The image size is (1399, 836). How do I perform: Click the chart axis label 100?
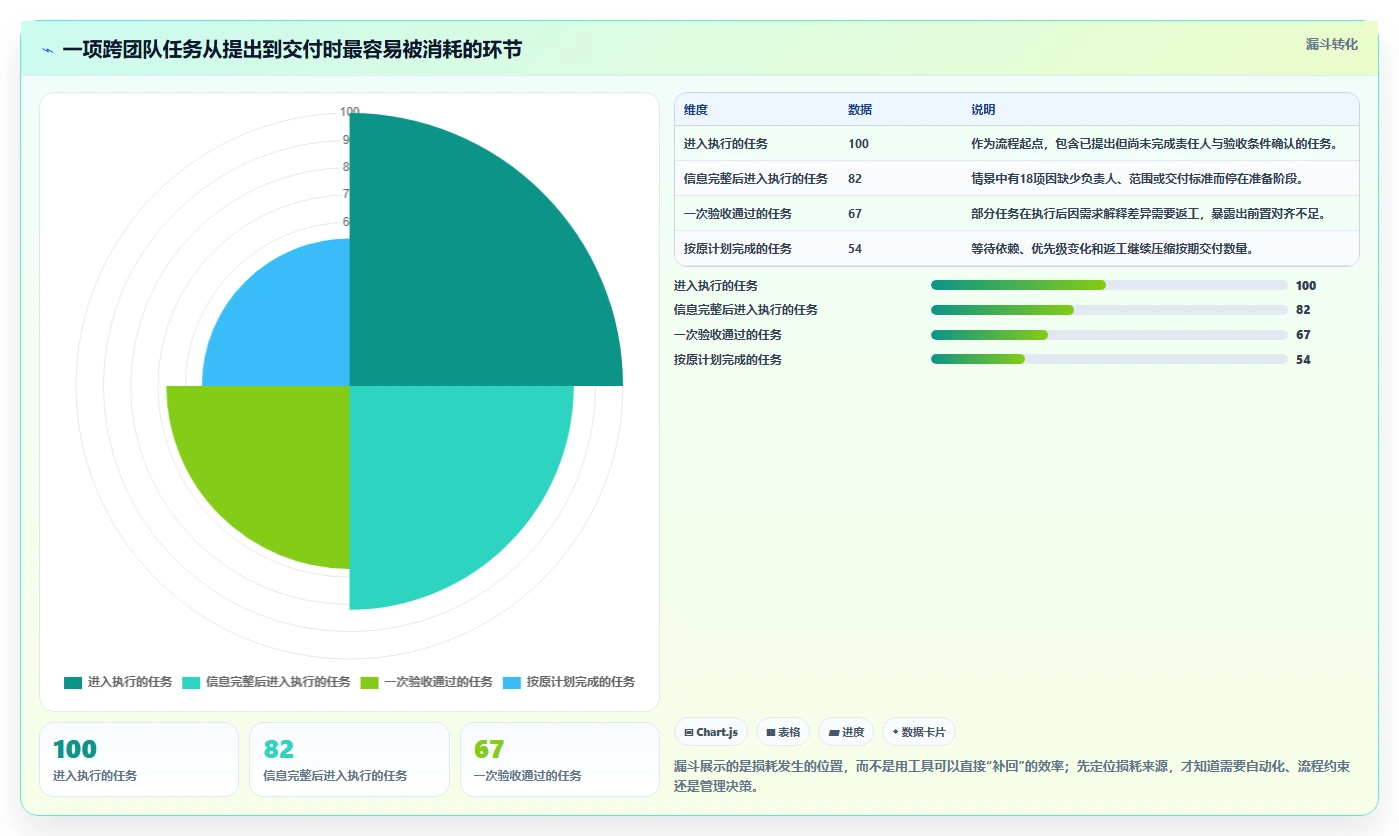point(349,112)
